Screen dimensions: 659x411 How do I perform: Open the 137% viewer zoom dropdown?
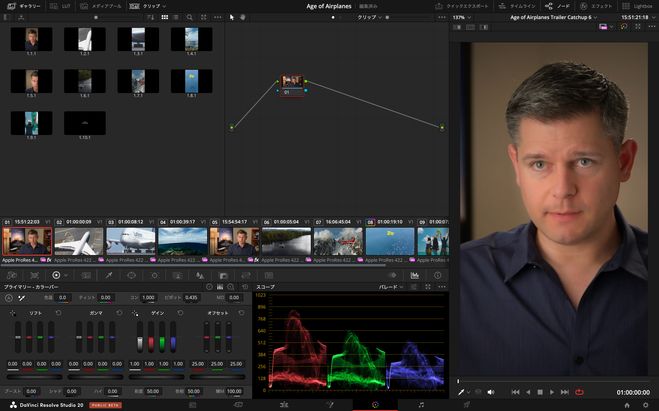462,17
